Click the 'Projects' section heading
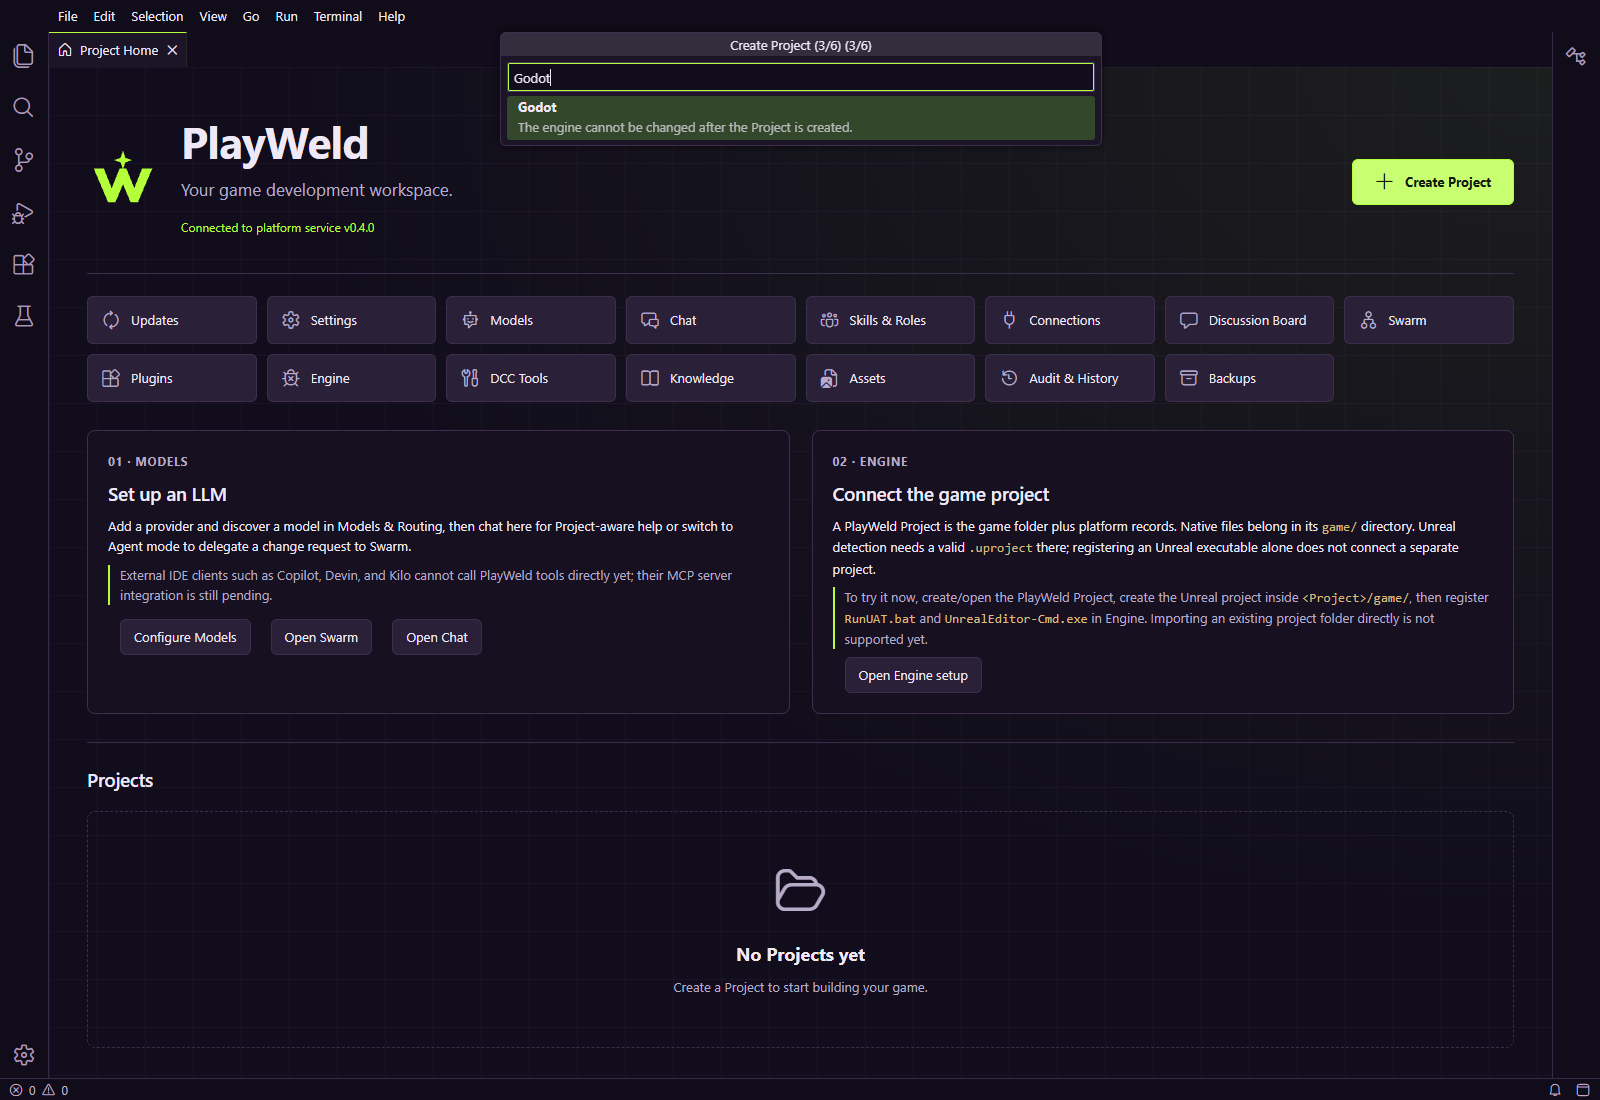Image resolution: width=1600 pixels, height=1100 pixels. (120, 781)
